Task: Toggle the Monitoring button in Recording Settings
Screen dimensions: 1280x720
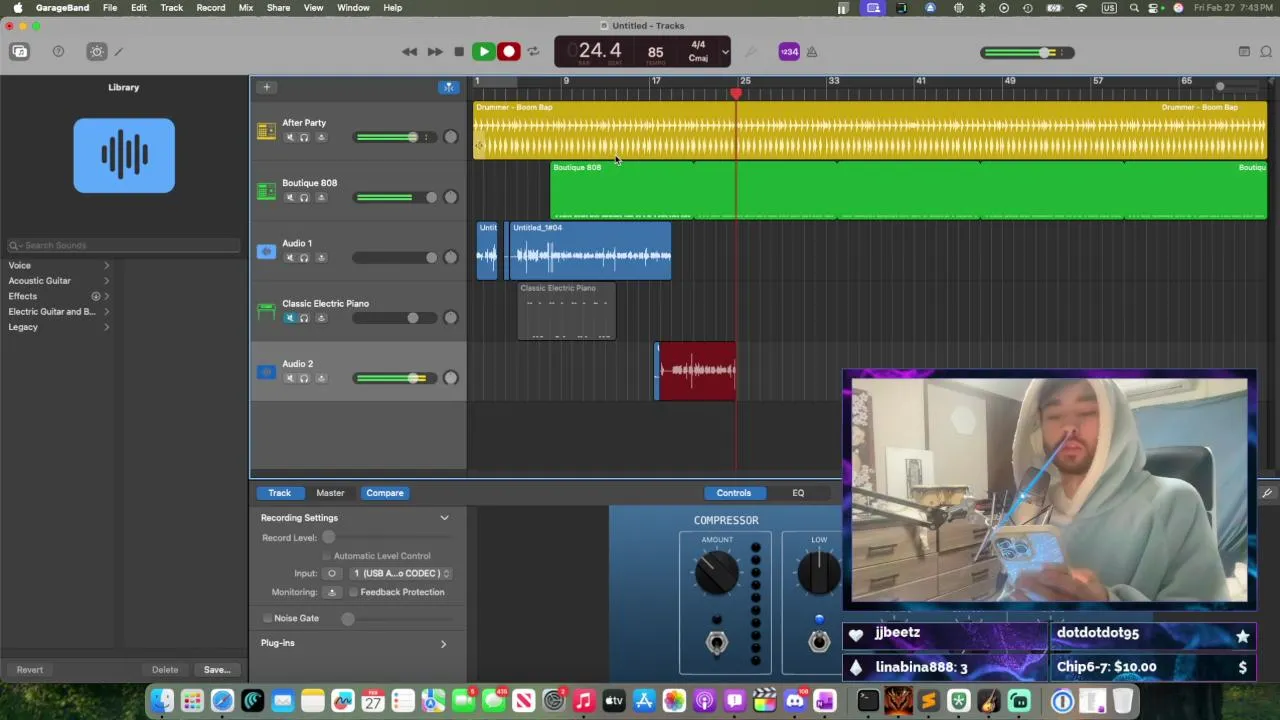Action: pos(332,592)
